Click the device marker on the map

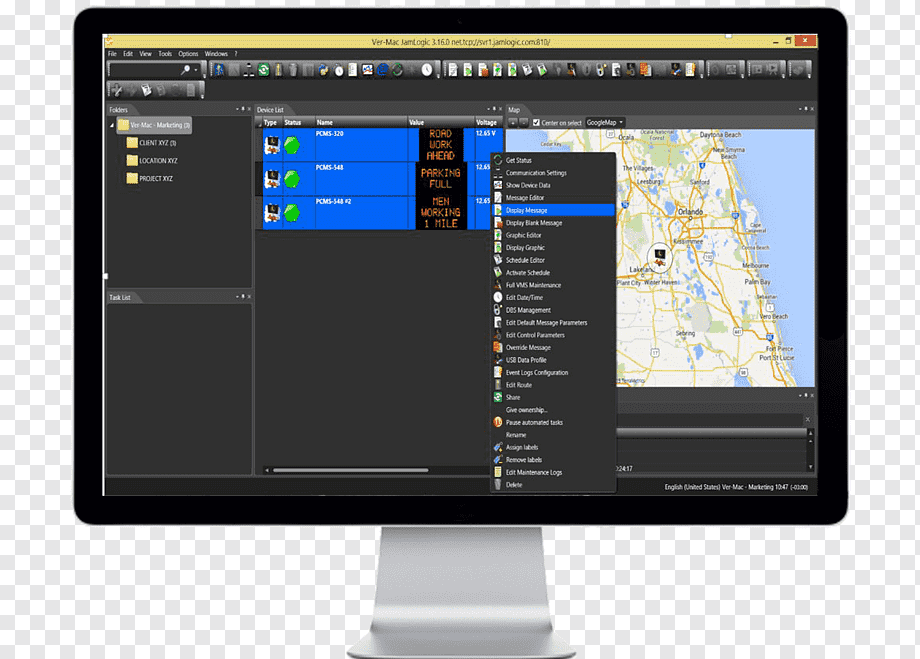point(660,257)
